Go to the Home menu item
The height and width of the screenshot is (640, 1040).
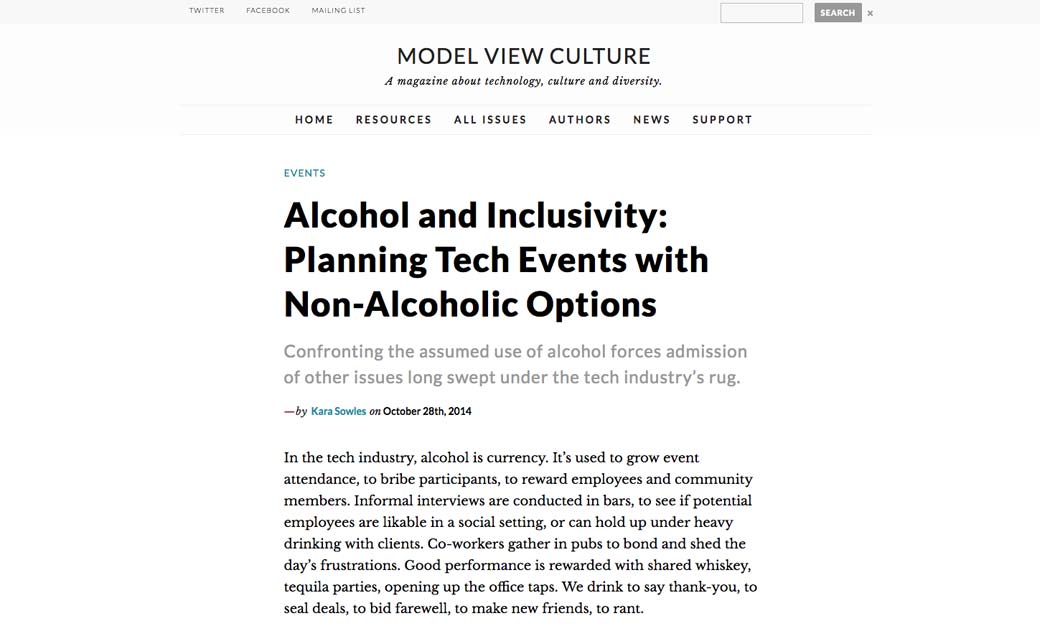point(314,120)
